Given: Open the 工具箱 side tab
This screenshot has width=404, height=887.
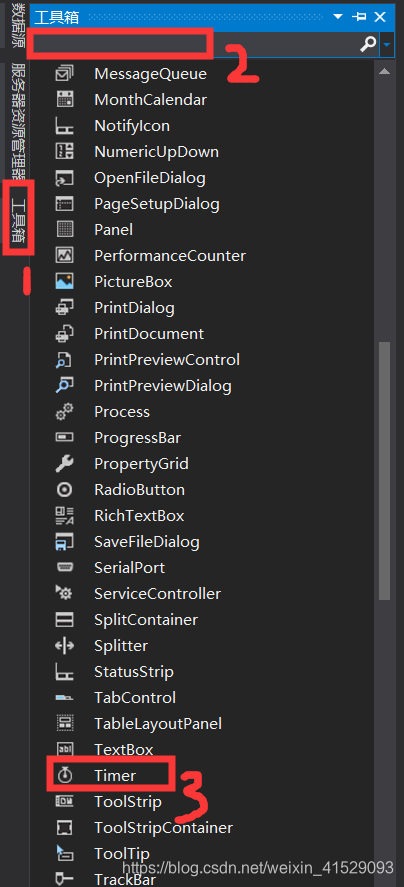Looking at the screenshot, I should pos(19,219).
